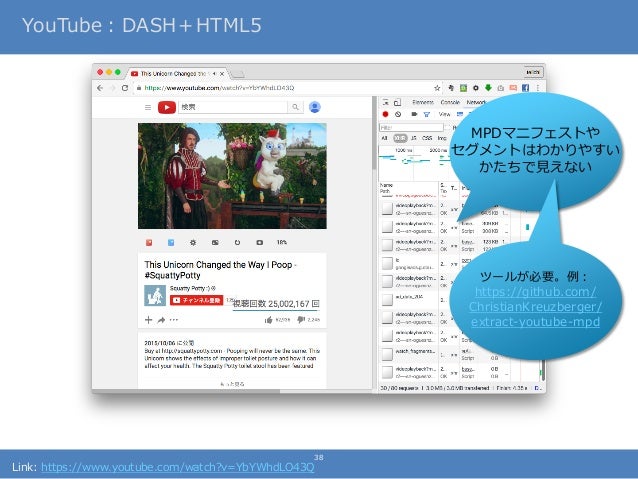This screenshot has width=638, height=479.
Task: Switch to the Console tab
Action: (x=450, y=103)
